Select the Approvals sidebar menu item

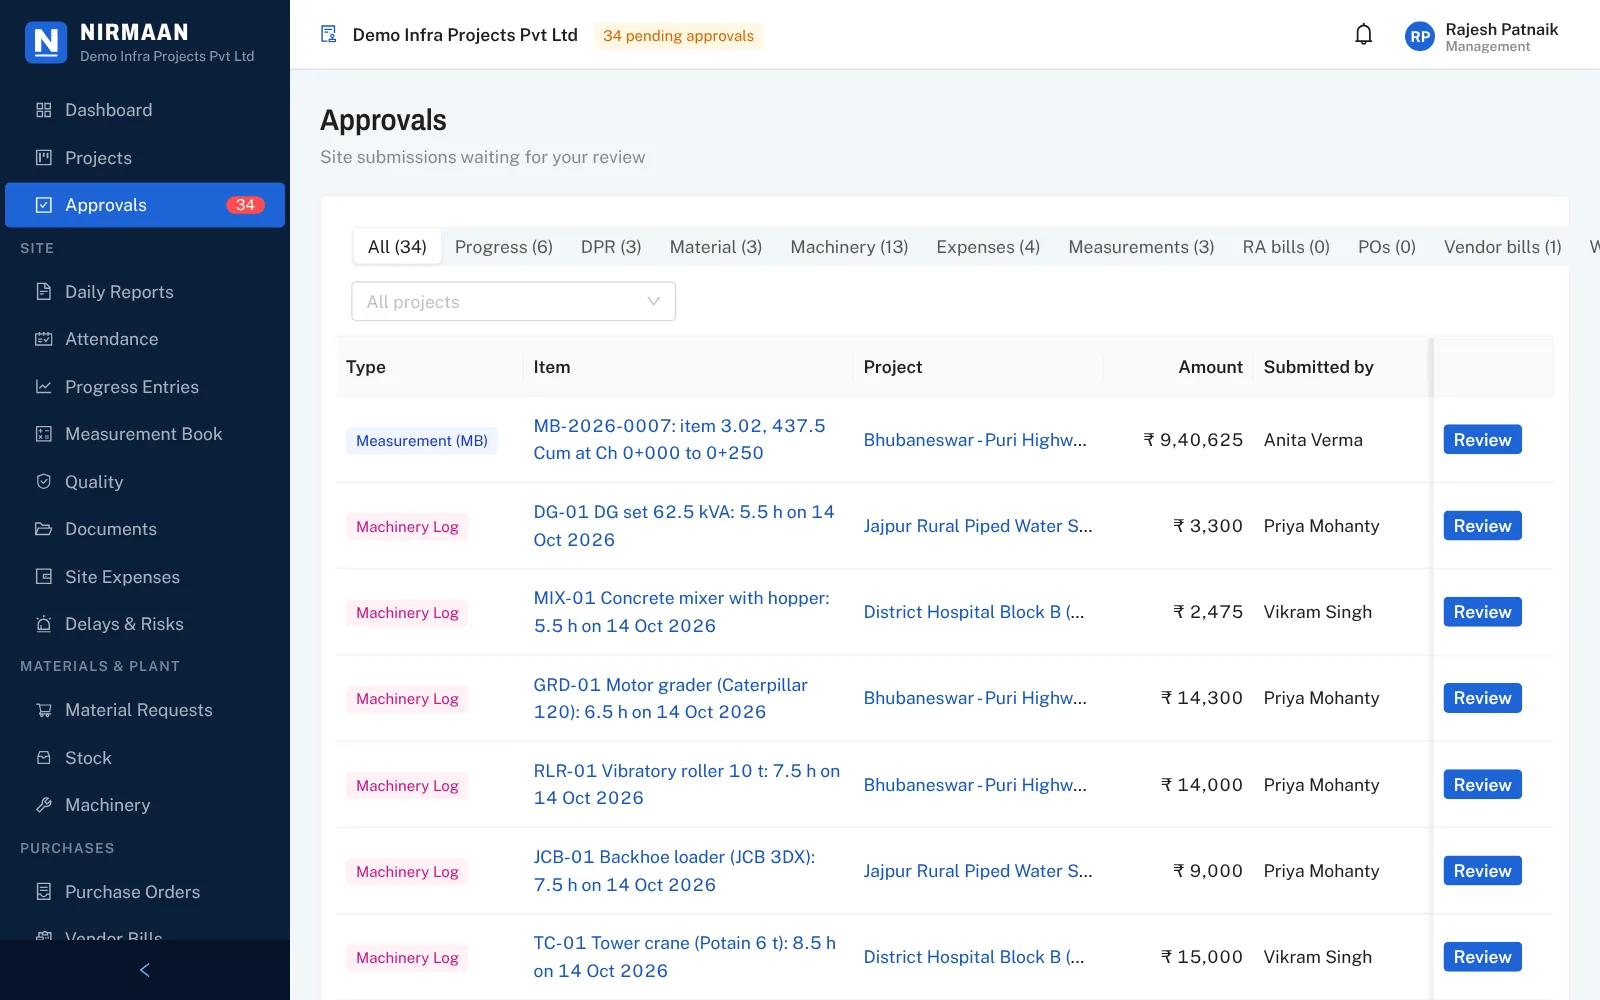click(145, 205)
